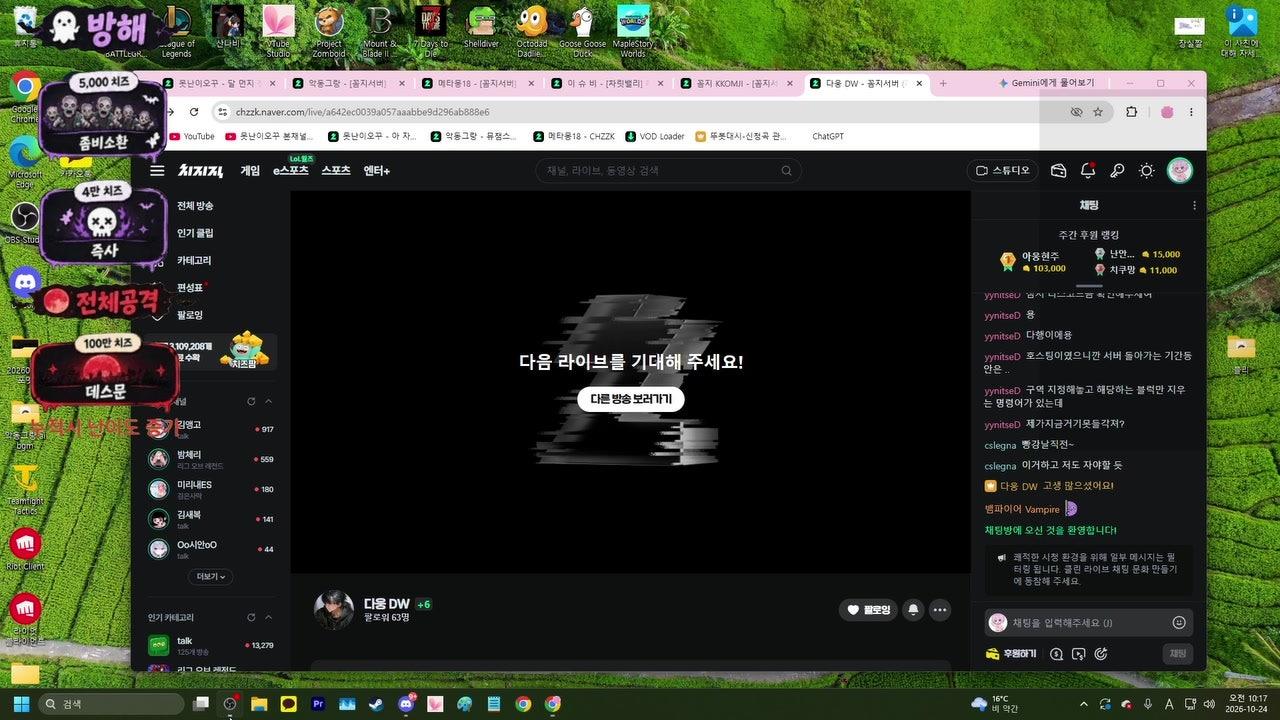The height and width of the screenshot is (720, 1280).
Task: Expand channel list with 더보기
Action: point(211,577)
